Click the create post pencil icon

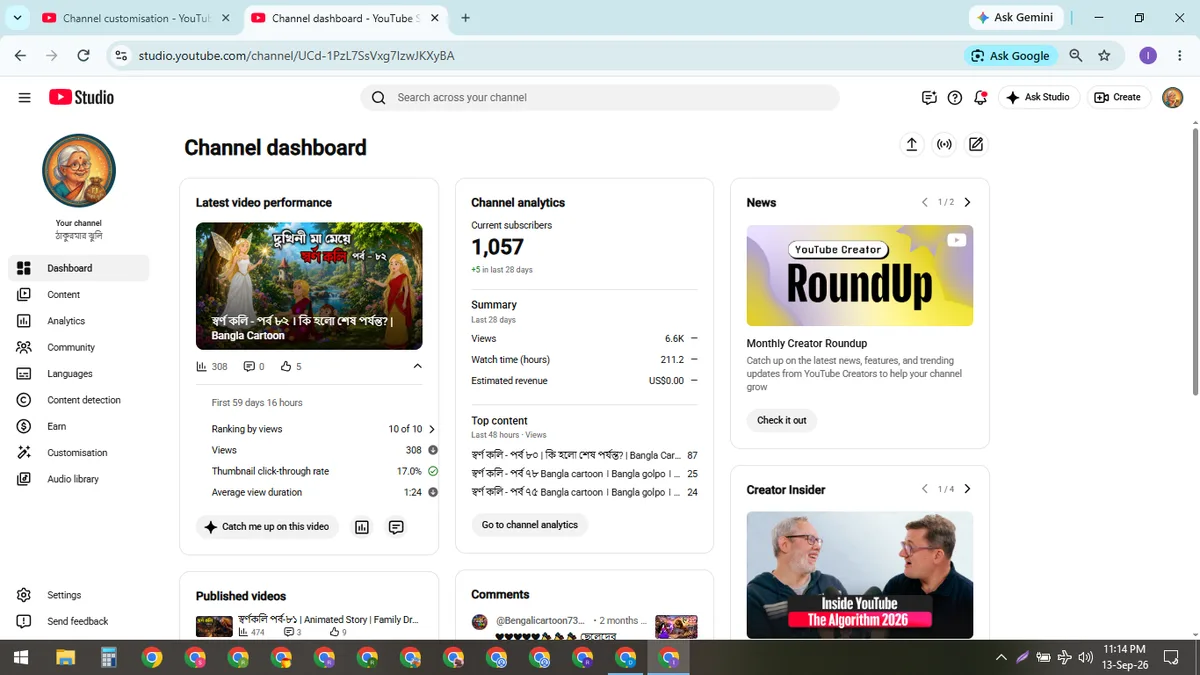976,145
